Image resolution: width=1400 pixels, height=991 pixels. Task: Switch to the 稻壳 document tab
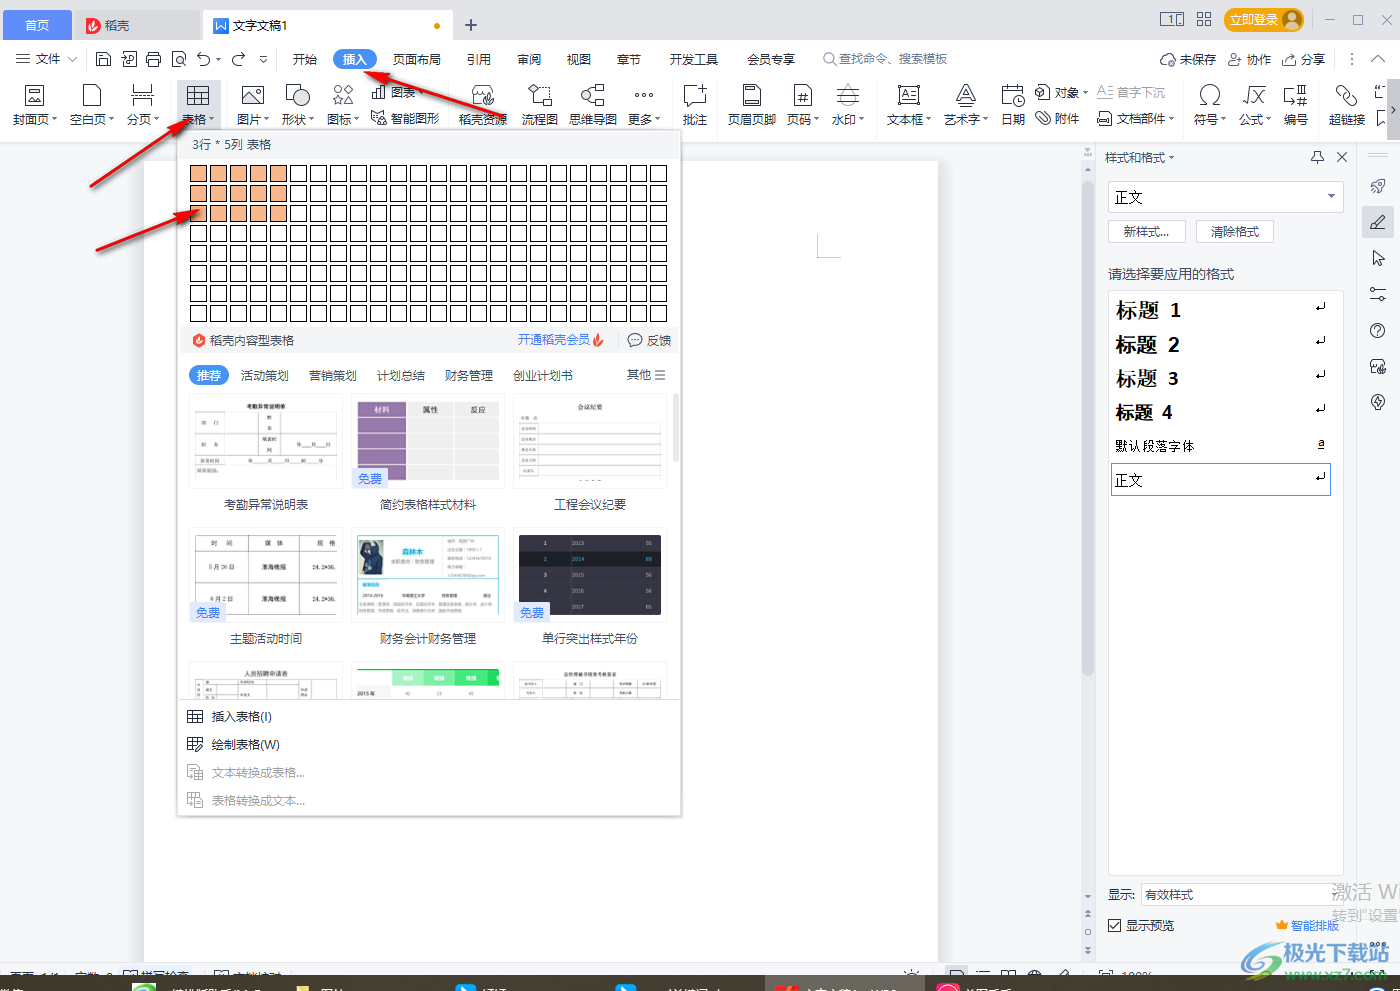138,25
